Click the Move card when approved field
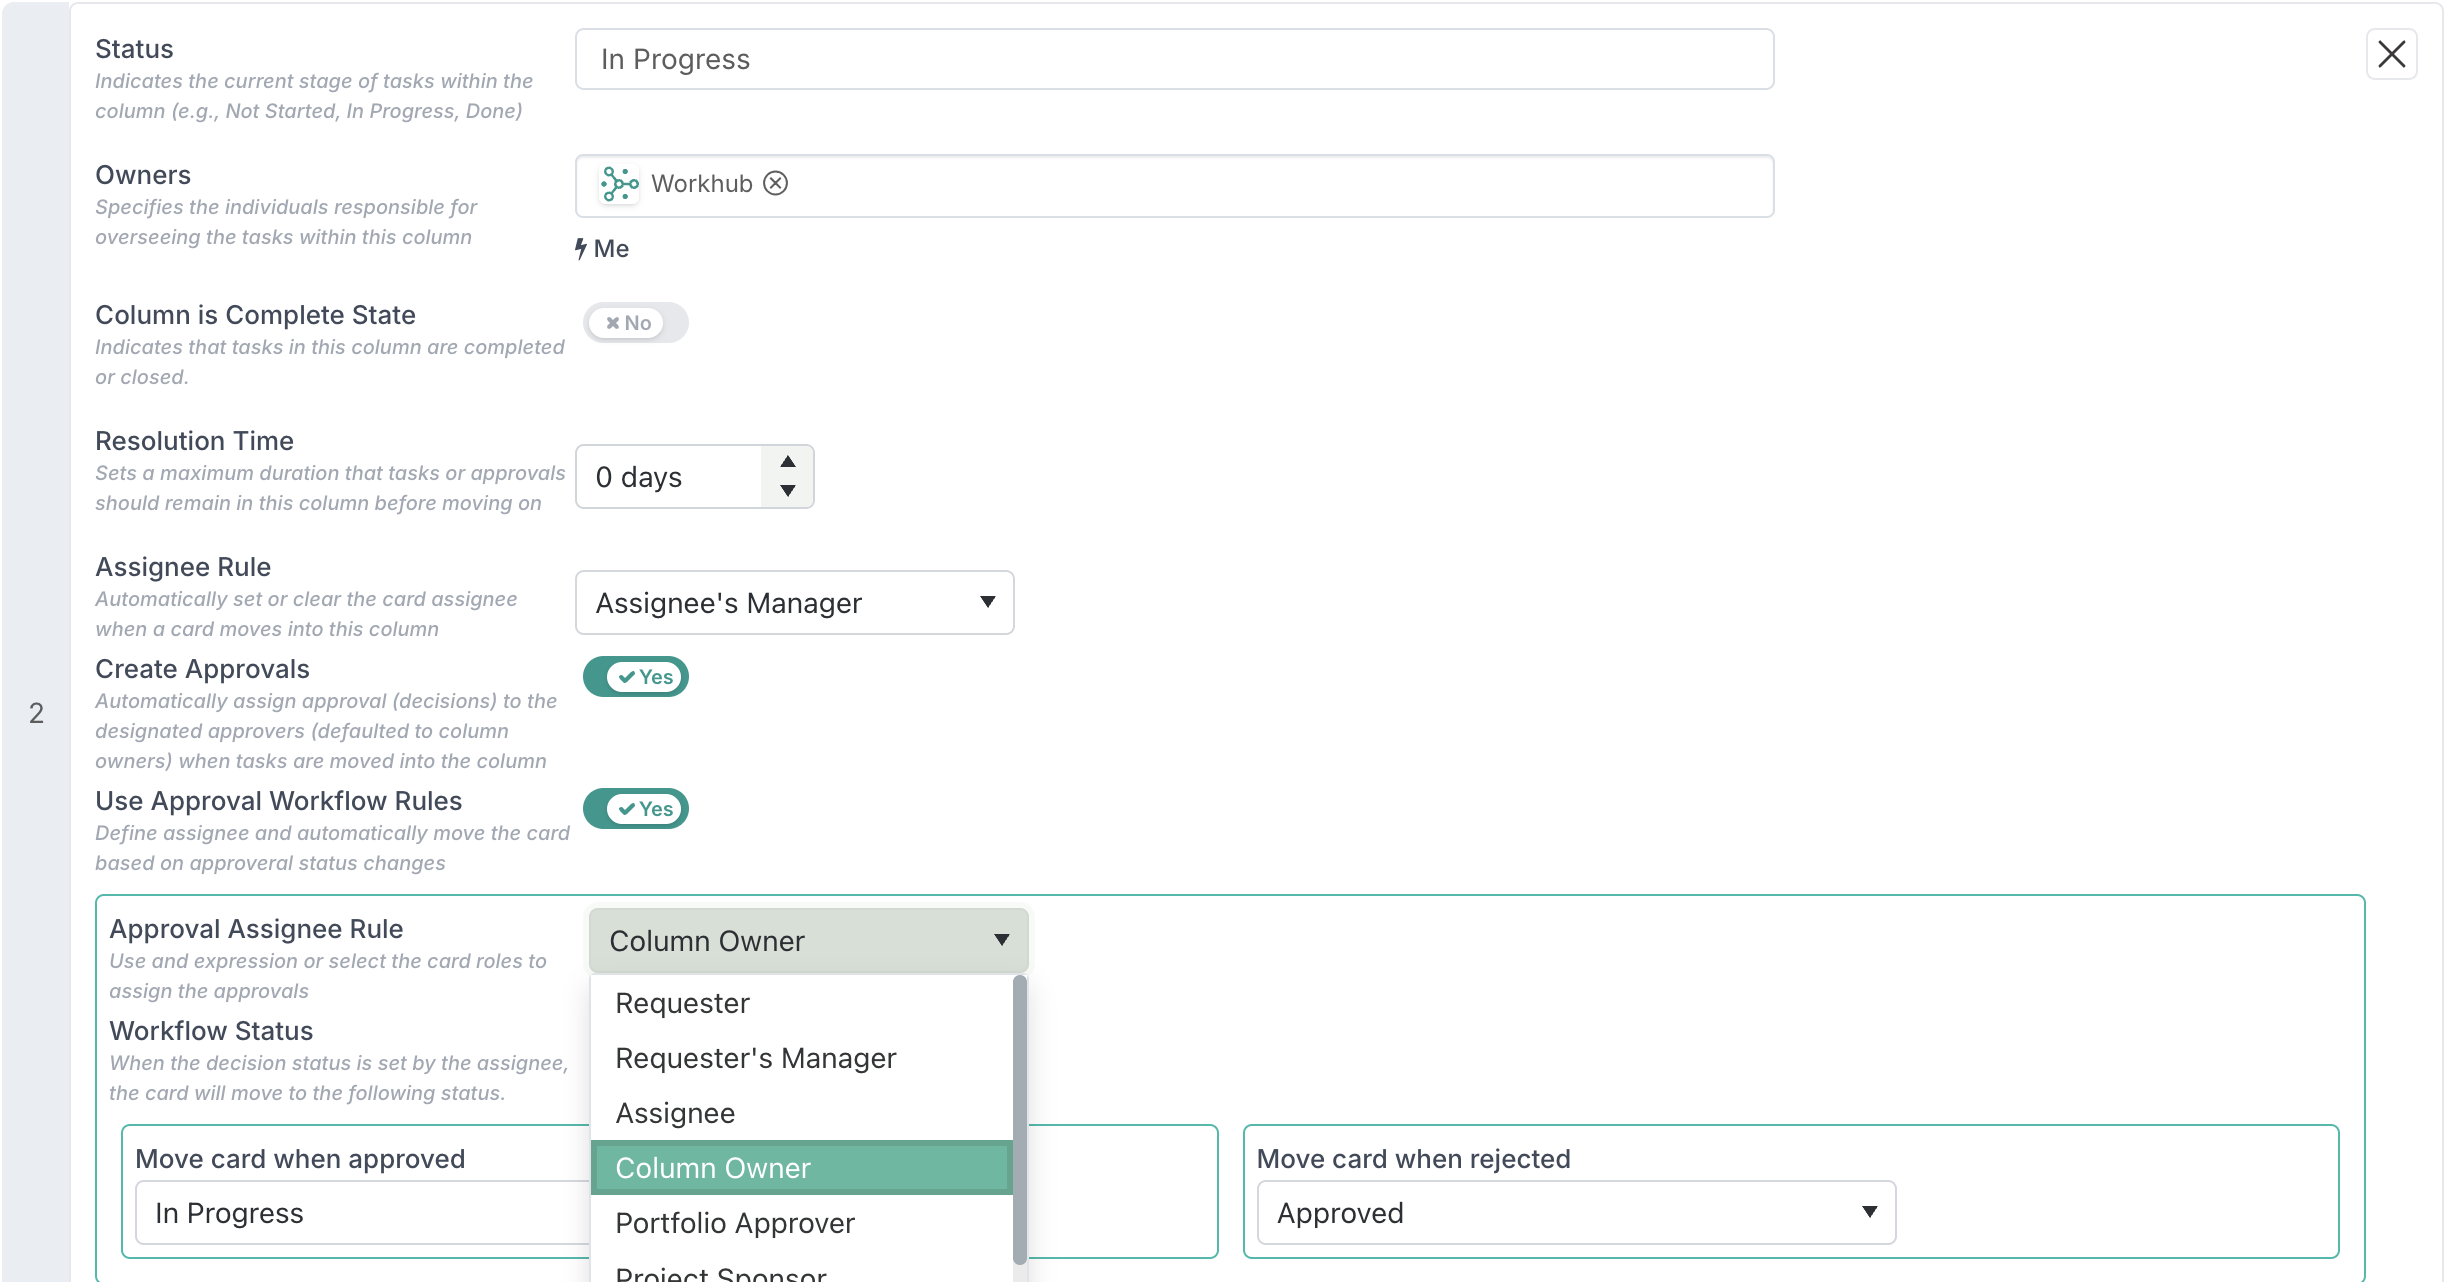 (364, 1213)
